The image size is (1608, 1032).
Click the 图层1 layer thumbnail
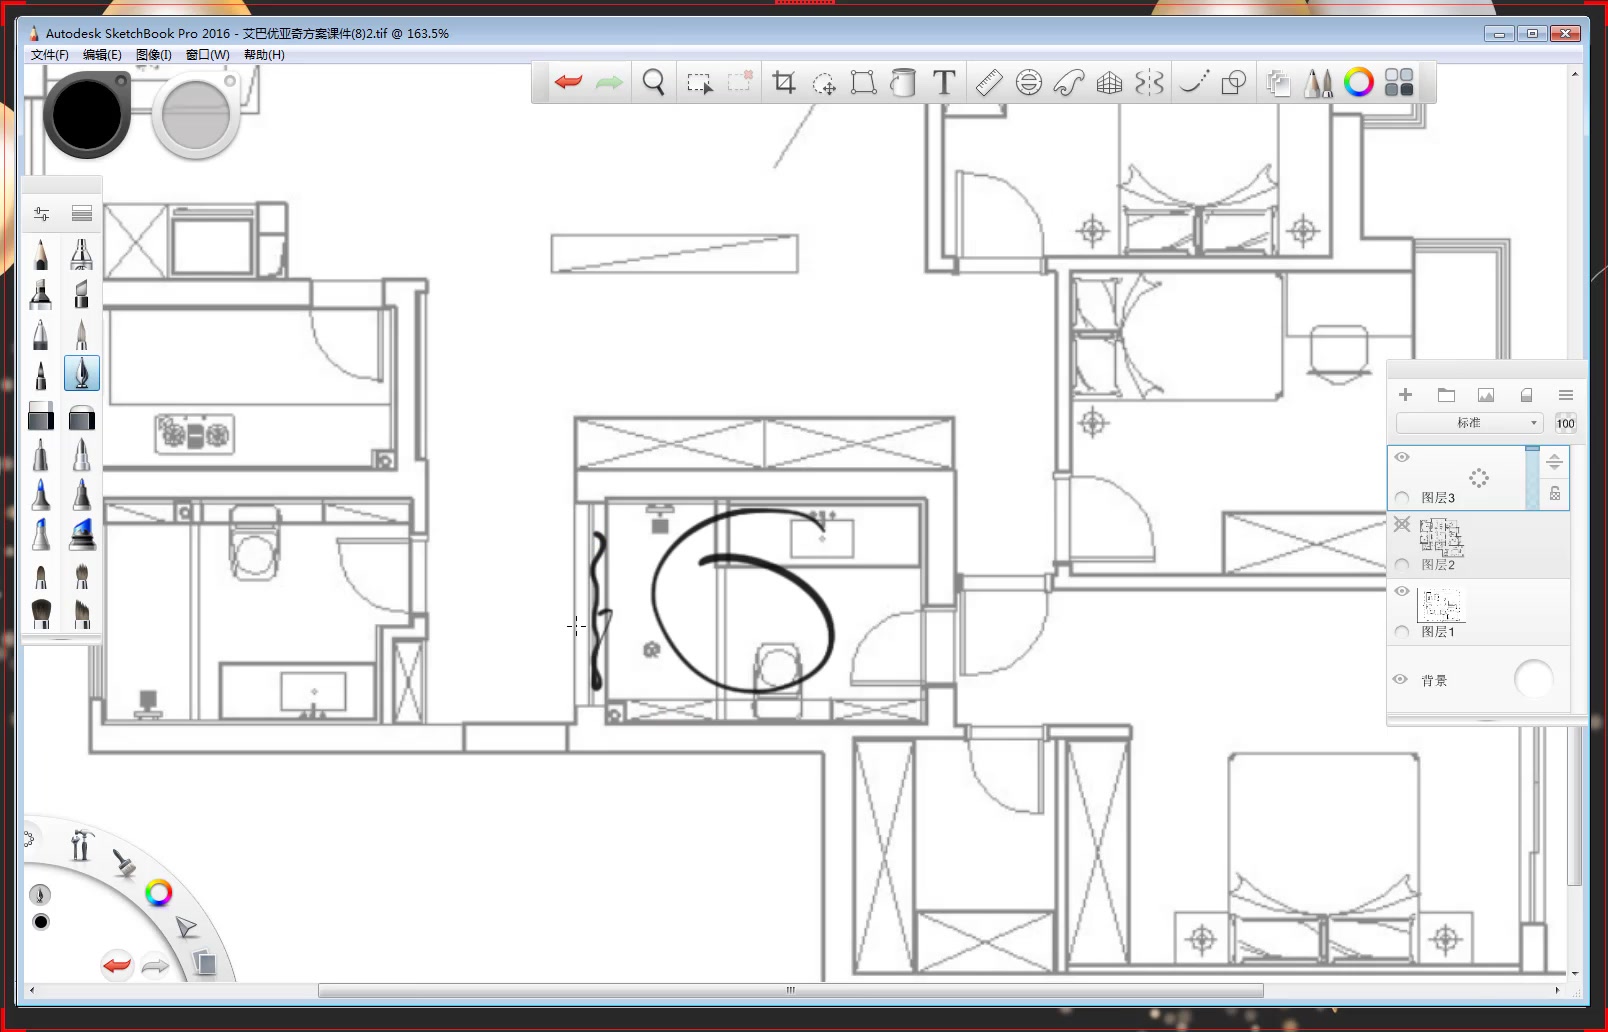point(1441,604)
